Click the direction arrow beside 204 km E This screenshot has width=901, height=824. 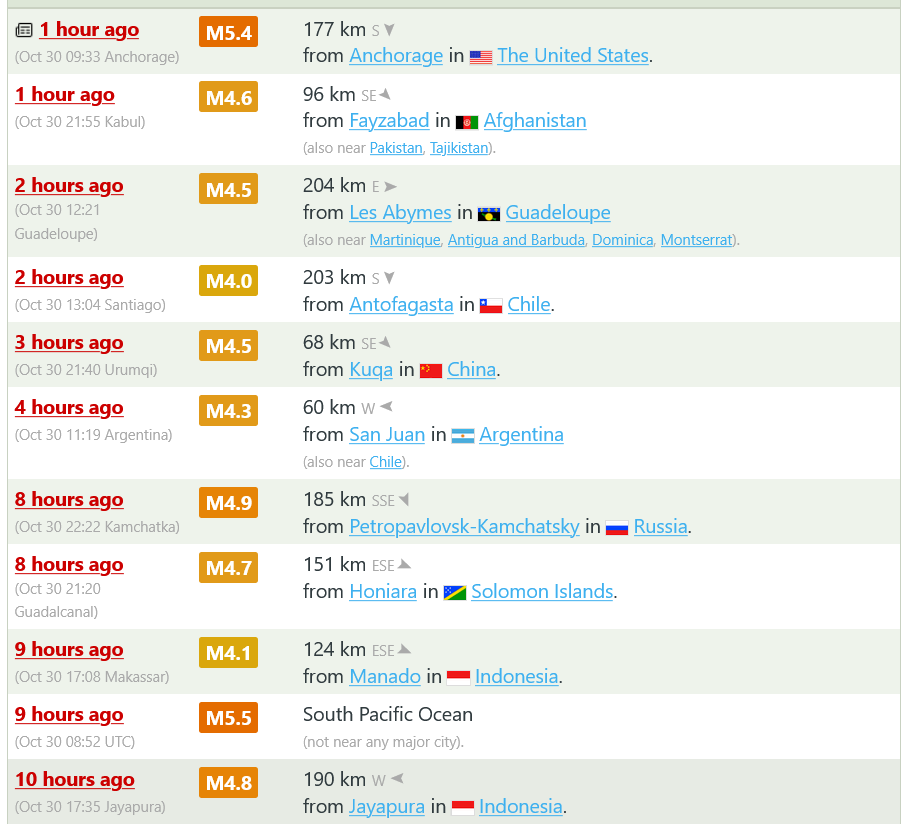coord(391,187)
